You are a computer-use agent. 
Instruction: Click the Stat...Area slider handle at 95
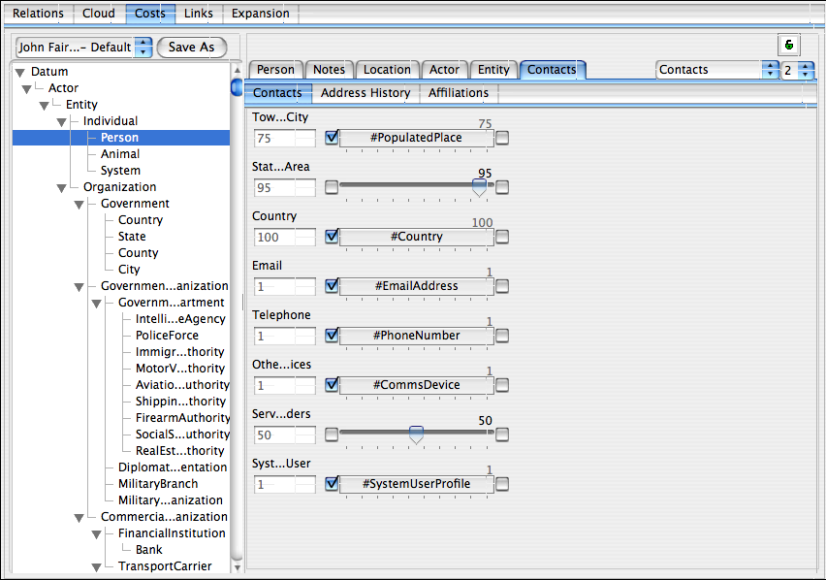479,187
